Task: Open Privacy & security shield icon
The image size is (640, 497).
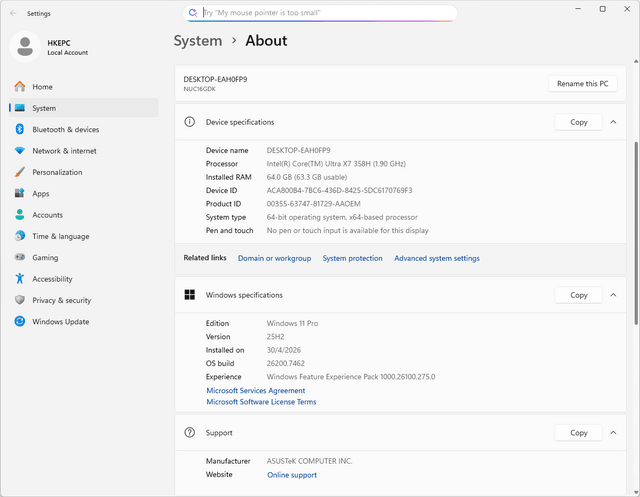Action: 20,300
